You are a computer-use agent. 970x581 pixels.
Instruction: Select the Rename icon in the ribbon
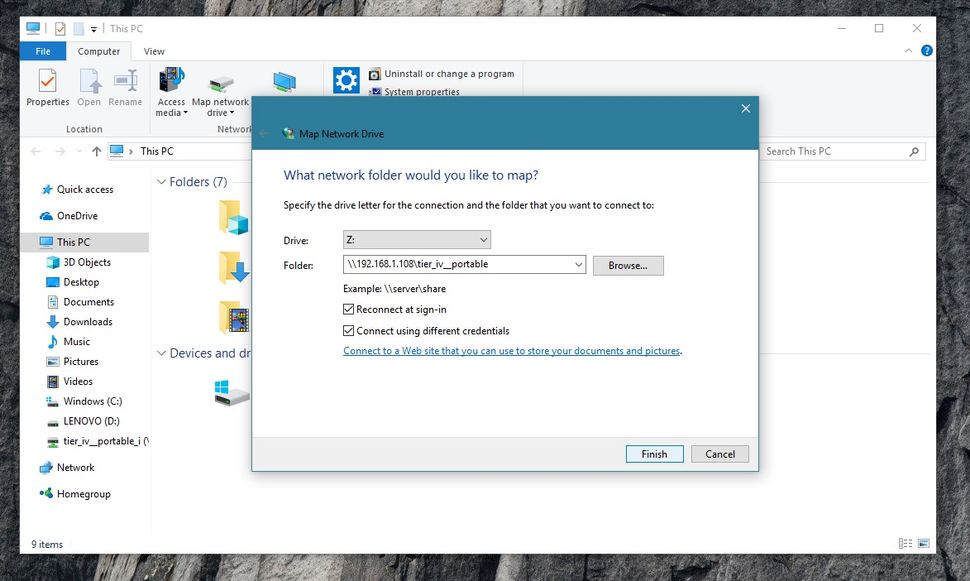[125, 88]
